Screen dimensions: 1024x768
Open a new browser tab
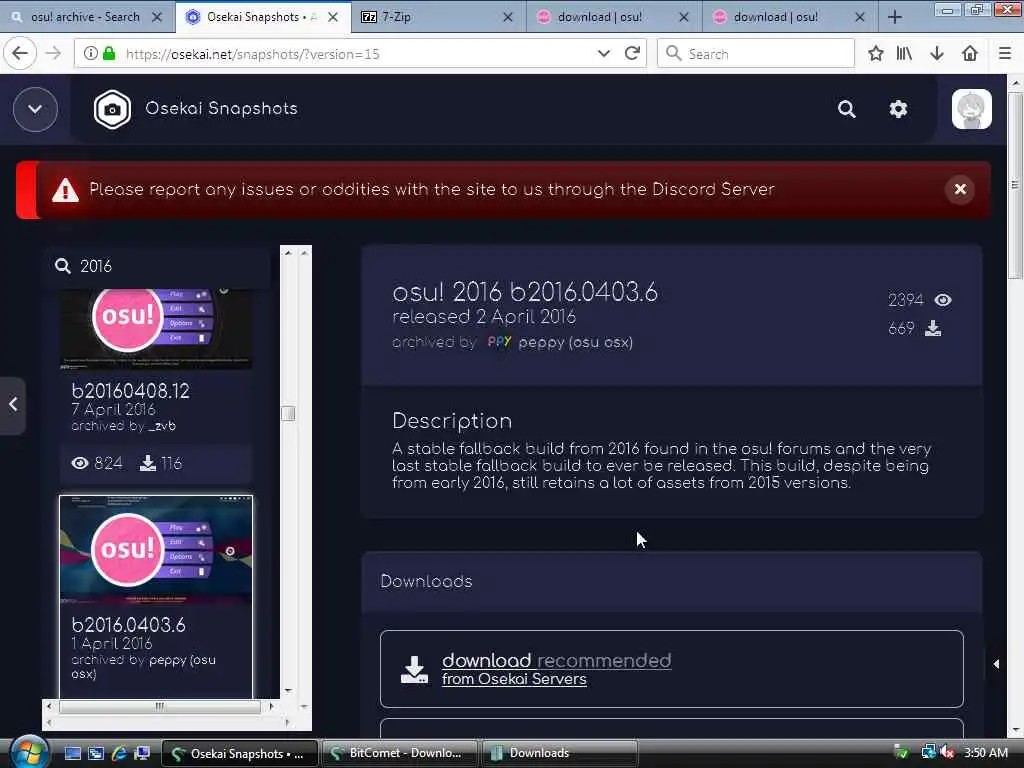coord(895,17)
